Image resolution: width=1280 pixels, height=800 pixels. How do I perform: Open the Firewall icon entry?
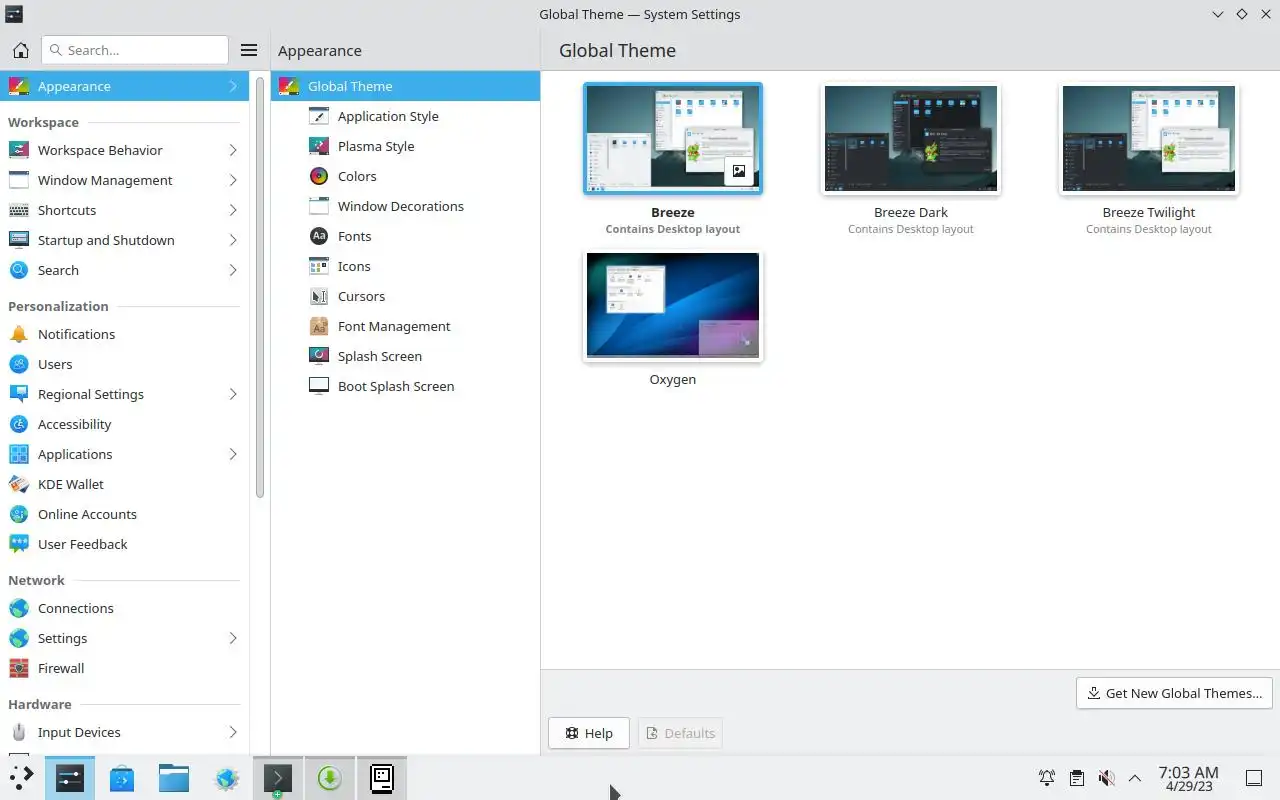19,668
